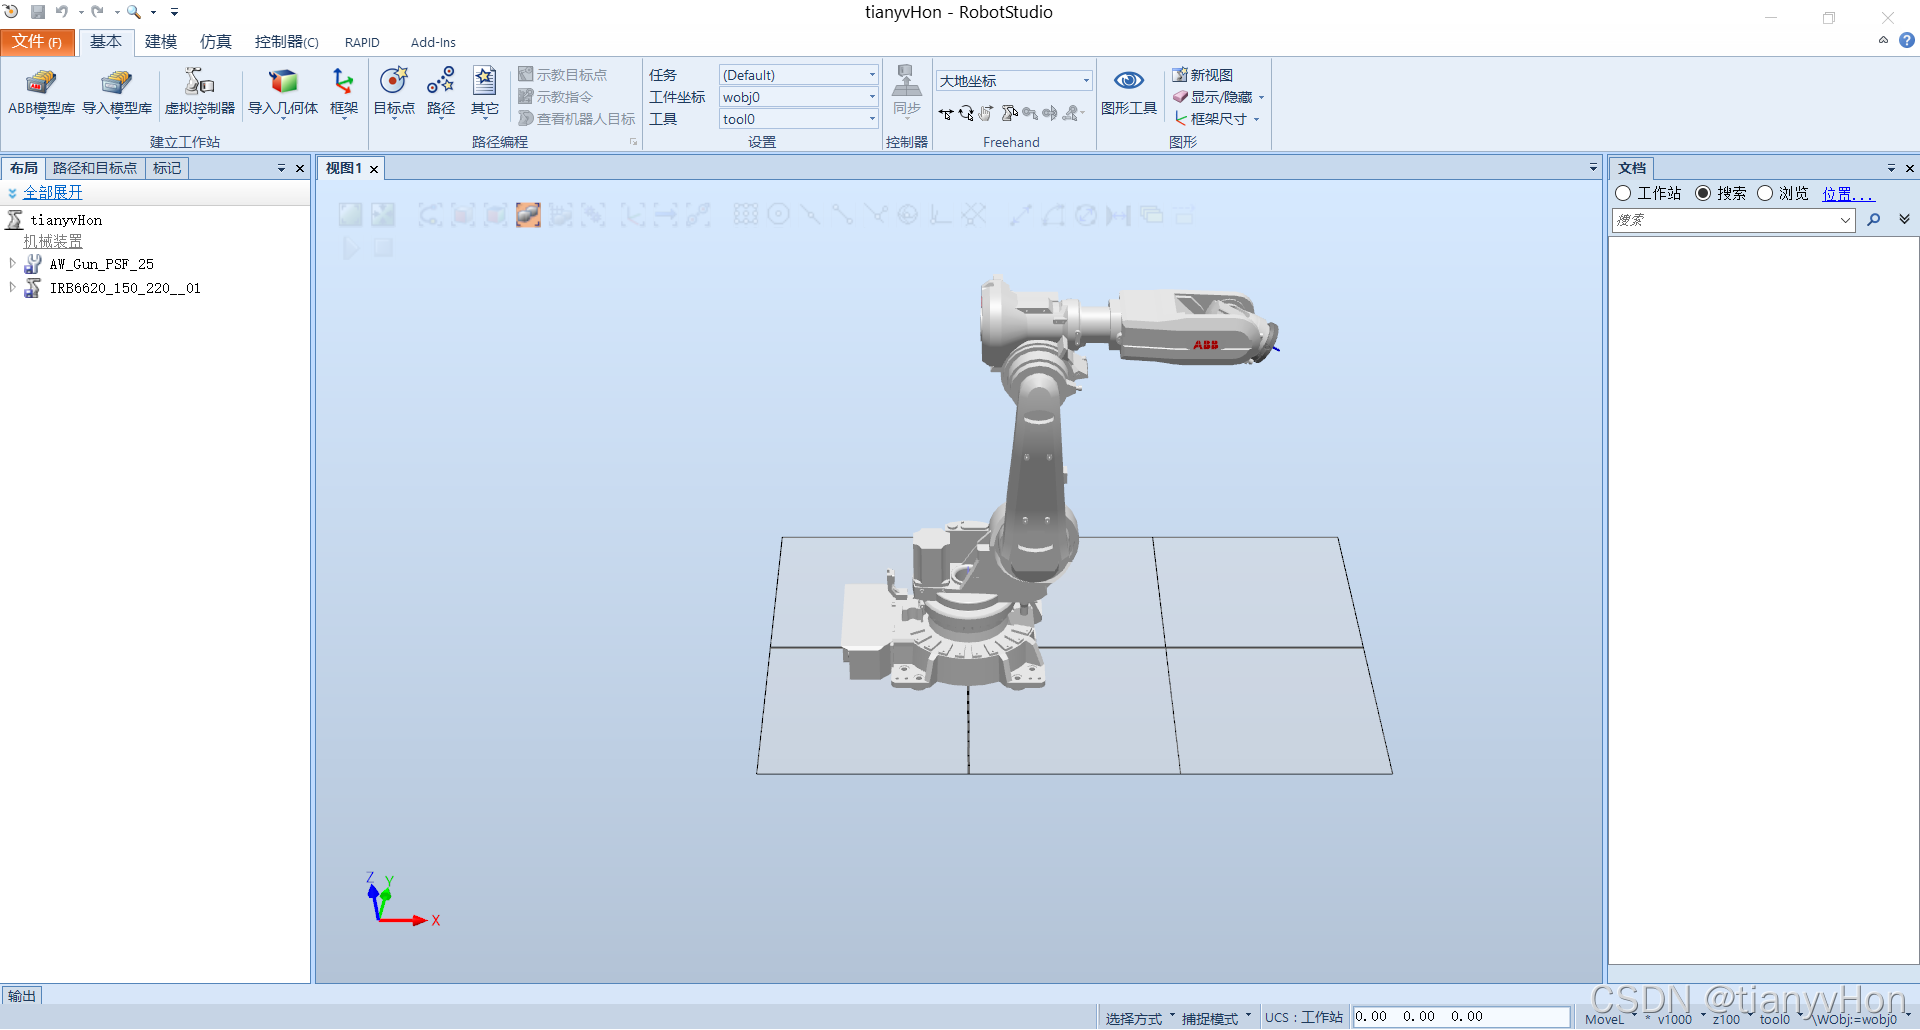The height and width of the screenshot is (1030, 1920).
Task: Open the 文件 file menu
Action: tap(37, 42)
